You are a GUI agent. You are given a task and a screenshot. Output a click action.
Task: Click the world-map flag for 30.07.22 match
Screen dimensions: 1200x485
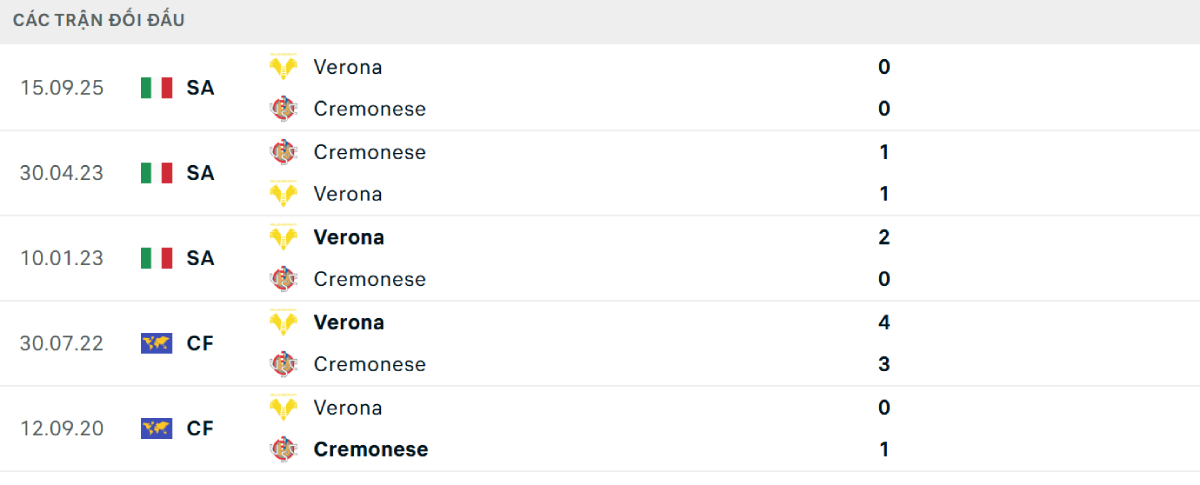[157, 343]
